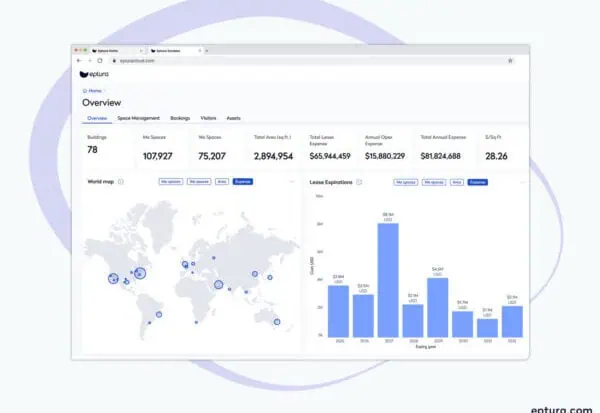This screenshot has height=413, width=600.
Task: Open the Visitors tab
Action: (208, 118)
